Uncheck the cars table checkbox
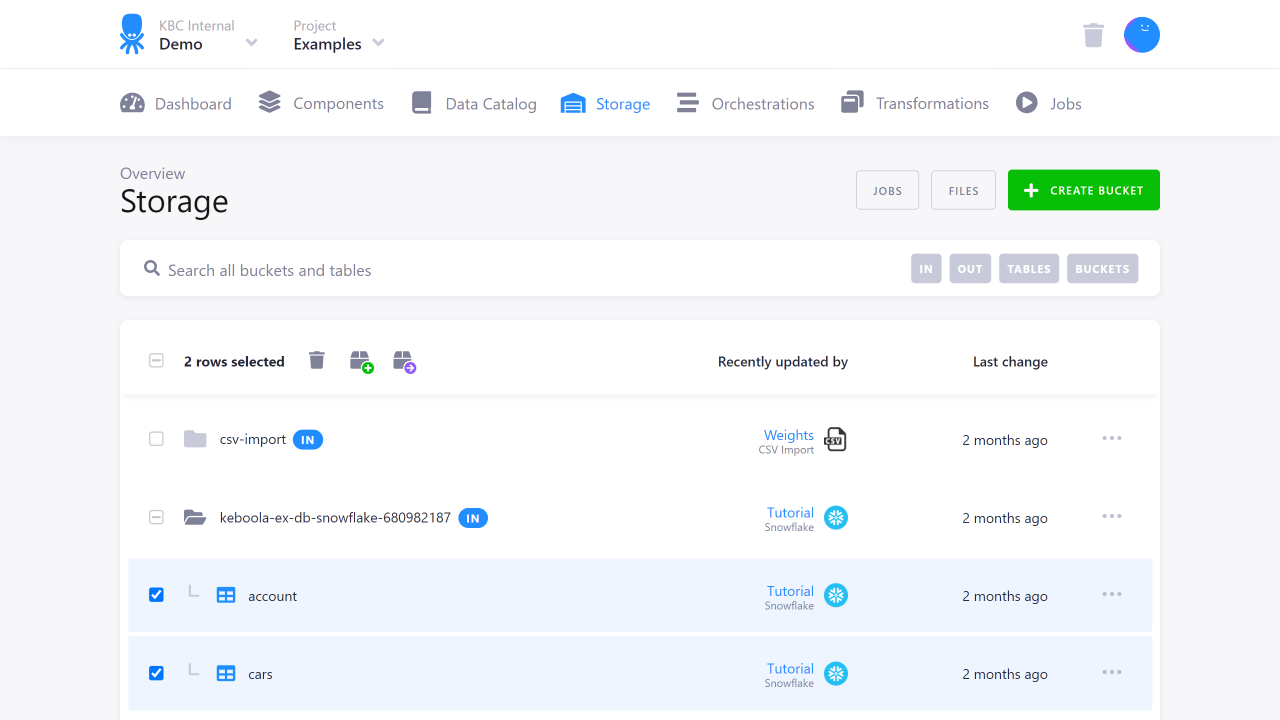This screenshot has width=1280, height=720. 156,673
